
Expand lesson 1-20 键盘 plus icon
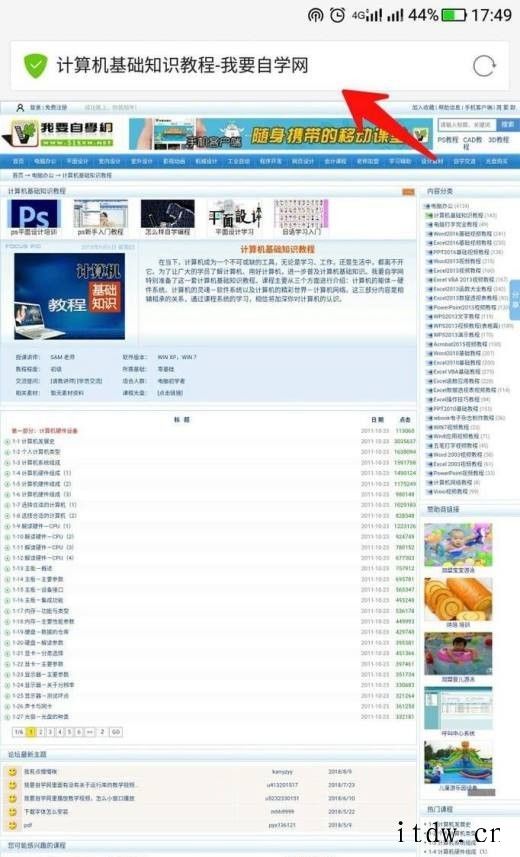tap(8, 643)
